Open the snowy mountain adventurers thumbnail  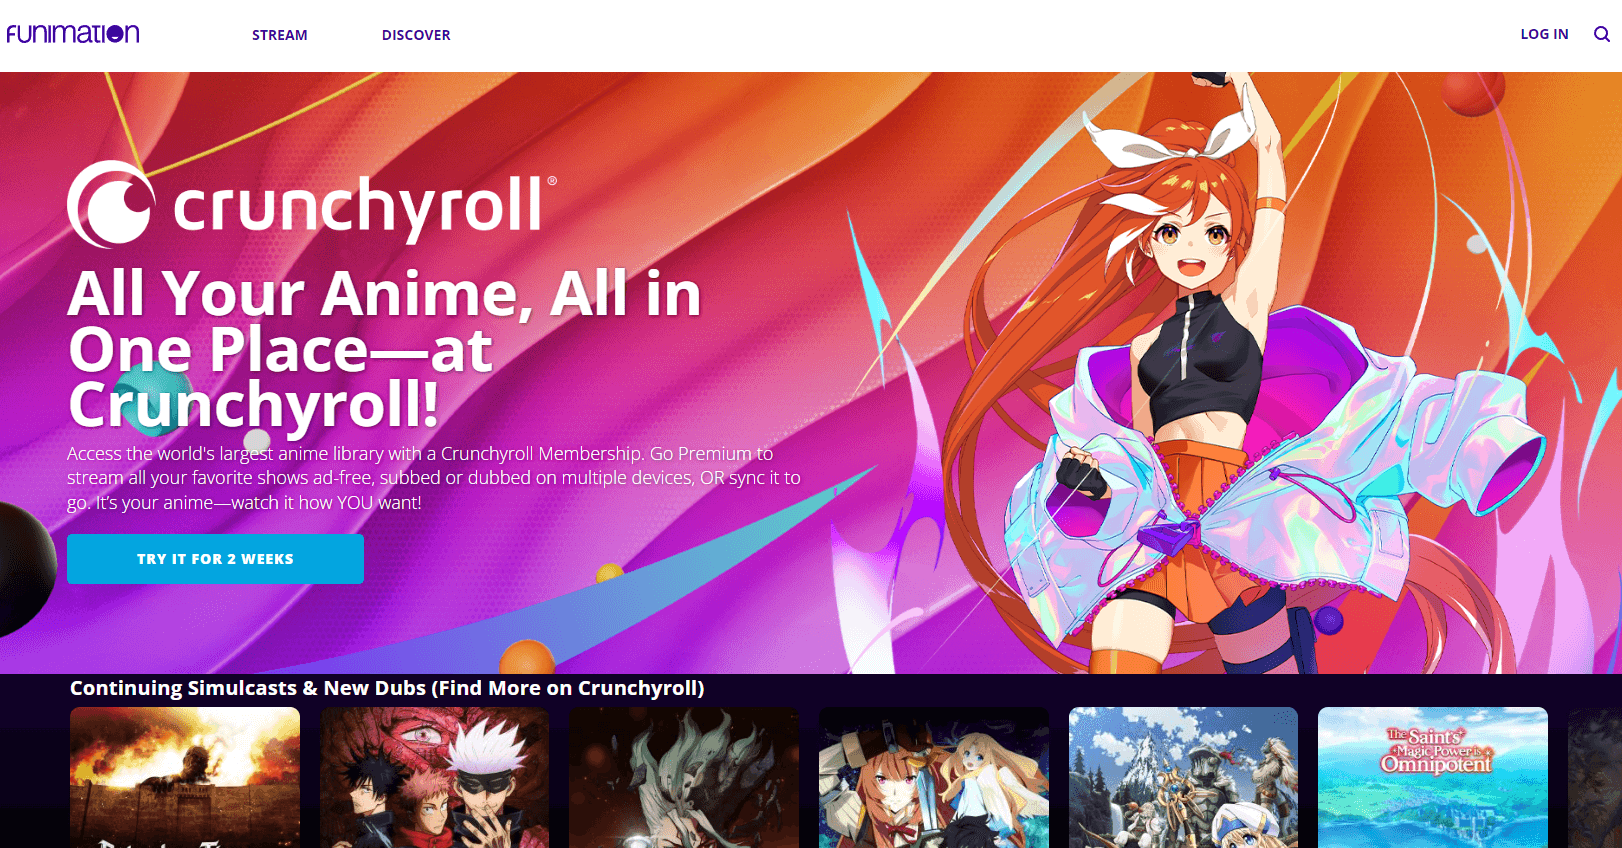click(x=1183, y=778)
